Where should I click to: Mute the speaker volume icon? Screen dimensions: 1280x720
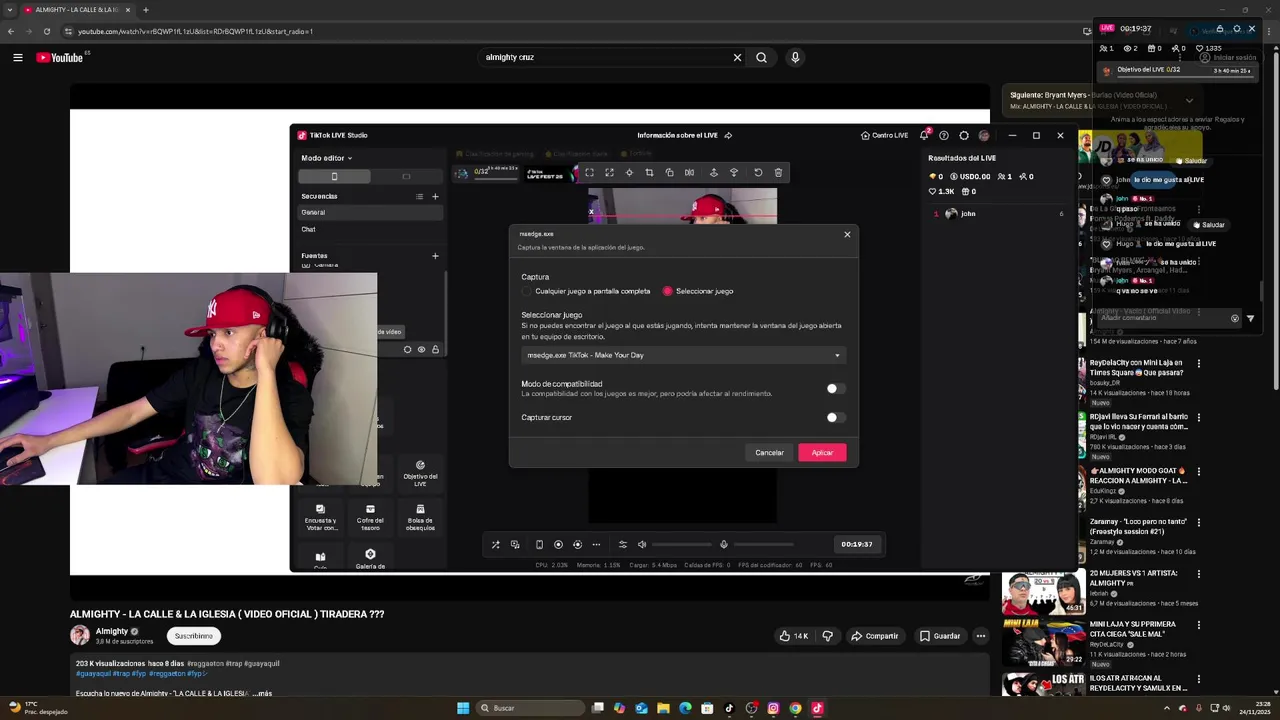tap(642, 544)
